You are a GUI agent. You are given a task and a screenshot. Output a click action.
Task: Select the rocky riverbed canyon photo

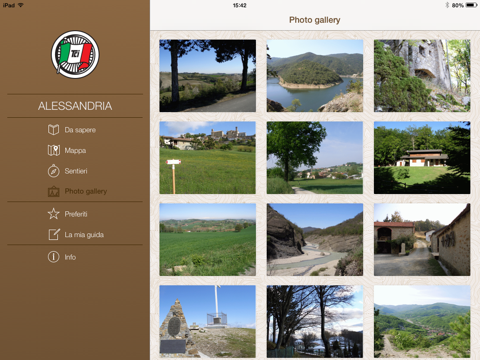pyautogui.click(x=315, y=239)
